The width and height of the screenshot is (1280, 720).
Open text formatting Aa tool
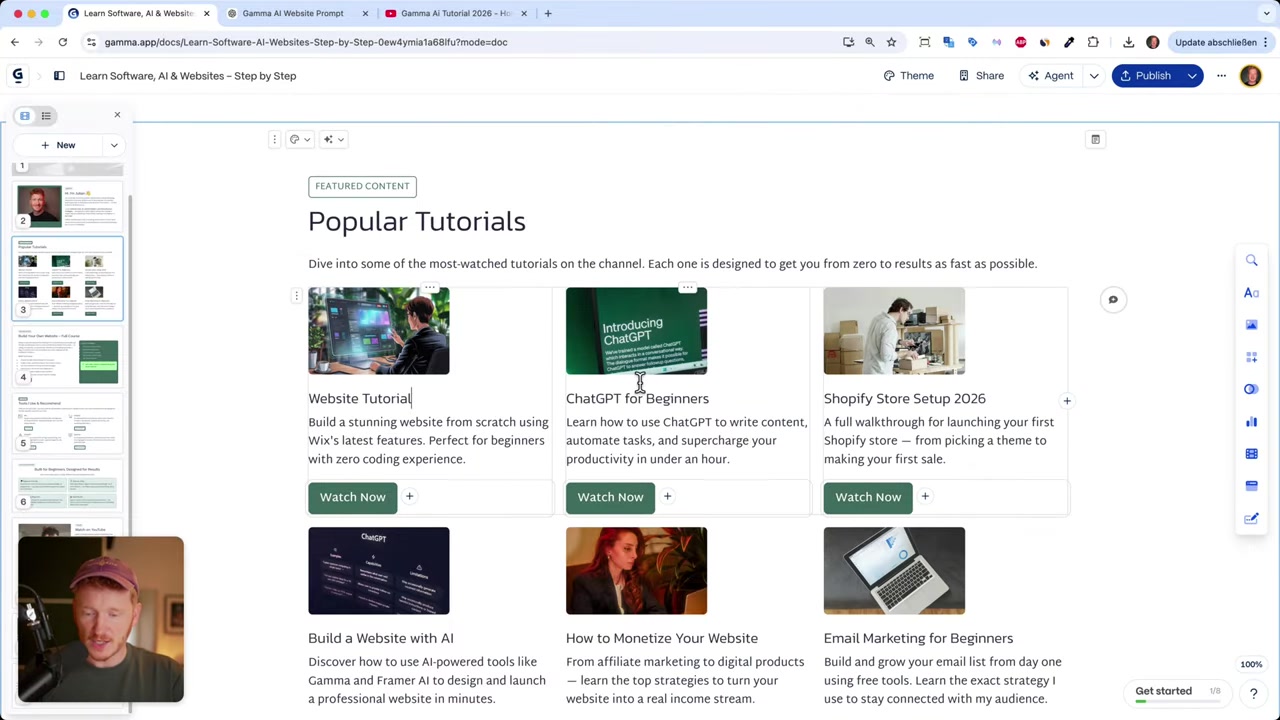[1251, 292]
